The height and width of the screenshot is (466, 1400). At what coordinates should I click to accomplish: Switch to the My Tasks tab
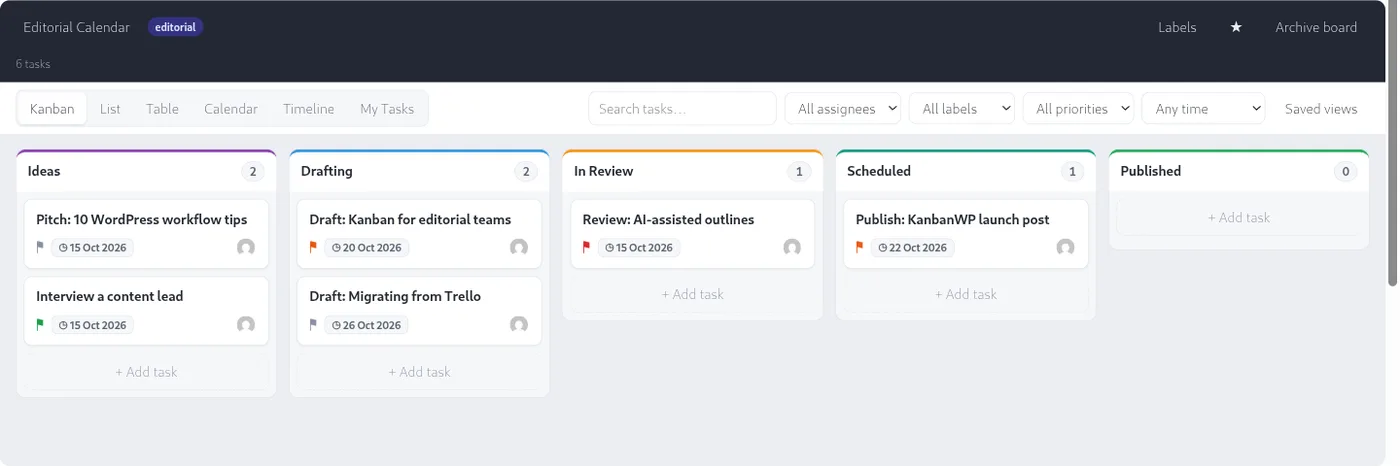(387, 108)
